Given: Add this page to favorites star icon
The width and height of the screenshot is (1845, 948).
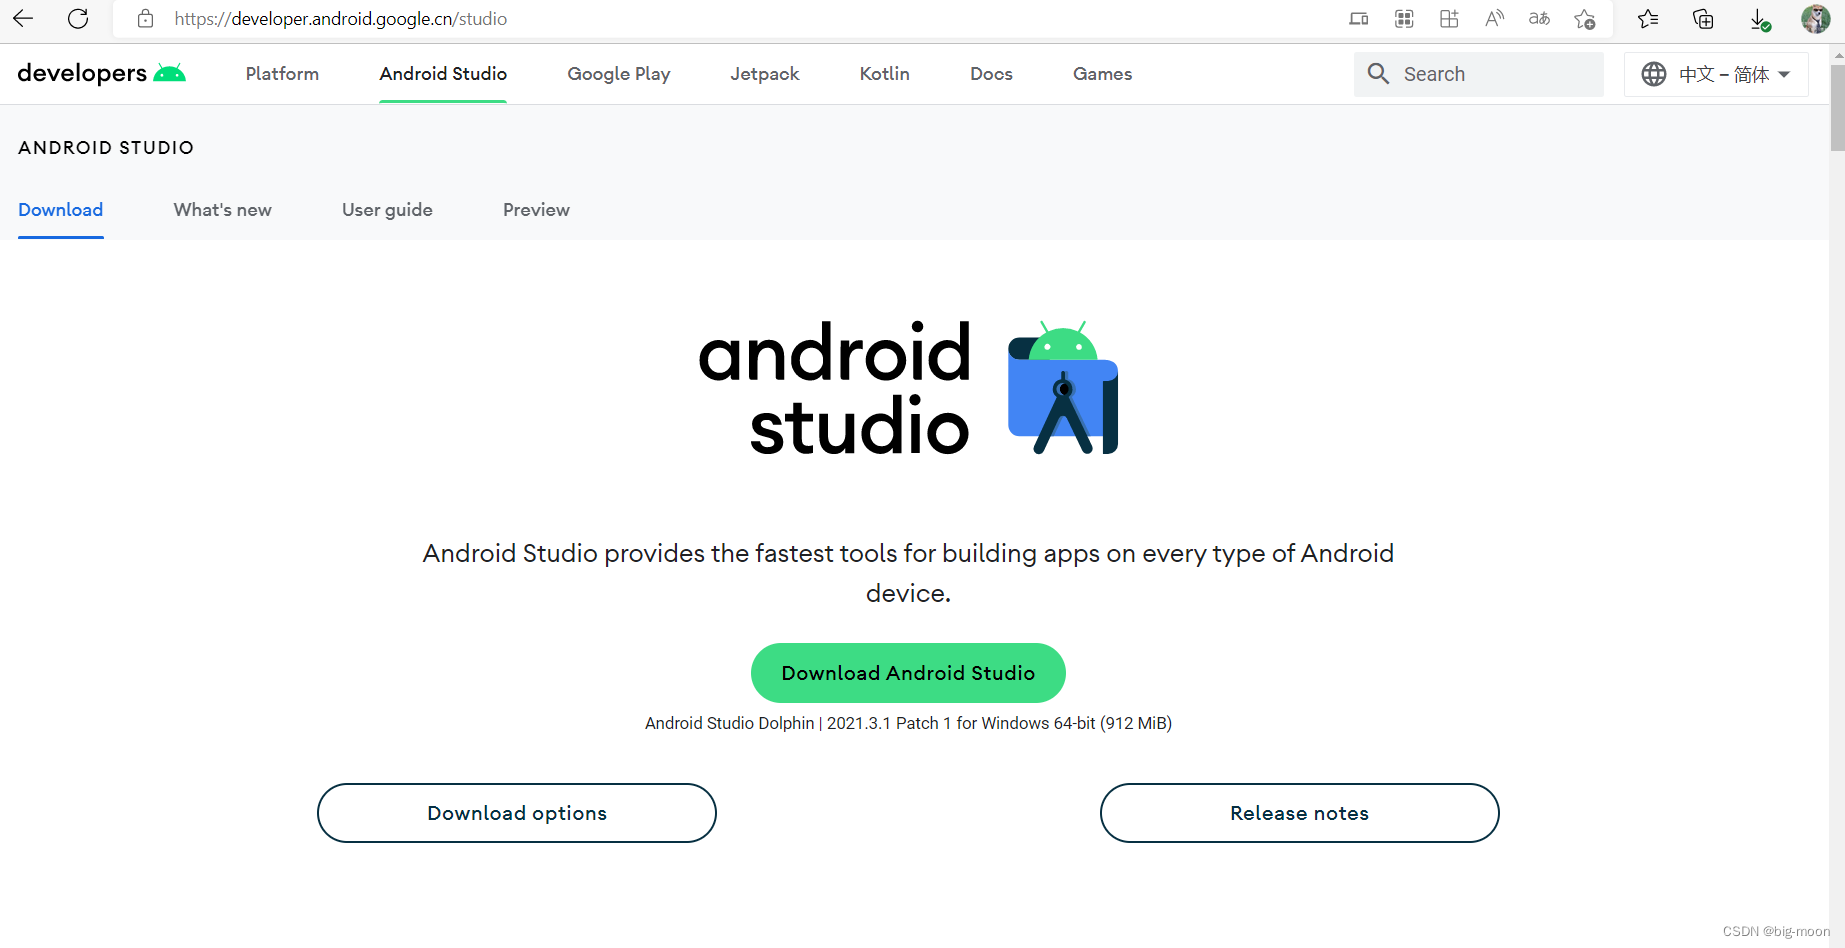Looking at the screenshot, I should (x=1584, y=18).
